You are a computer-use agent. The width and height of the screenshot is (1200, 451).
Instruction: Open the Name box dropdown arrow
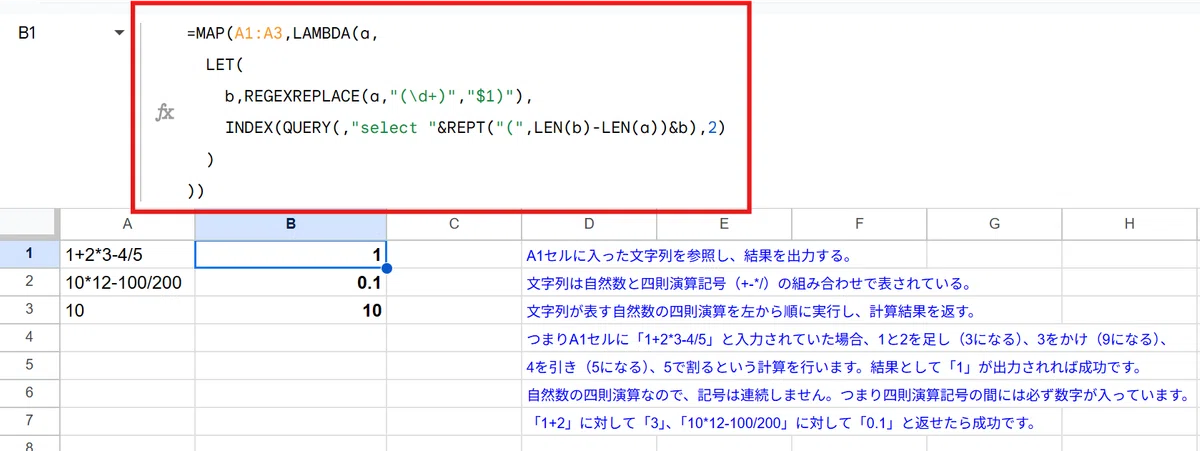coord(120,33)
